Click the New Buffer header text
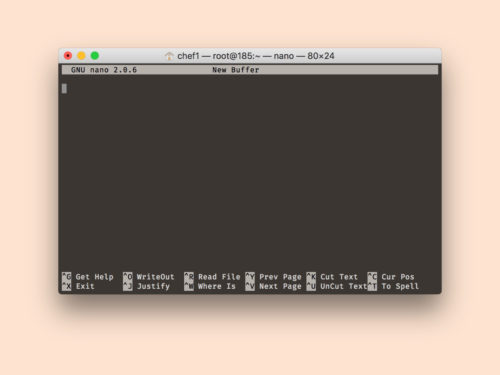 [x=236, y=70]
